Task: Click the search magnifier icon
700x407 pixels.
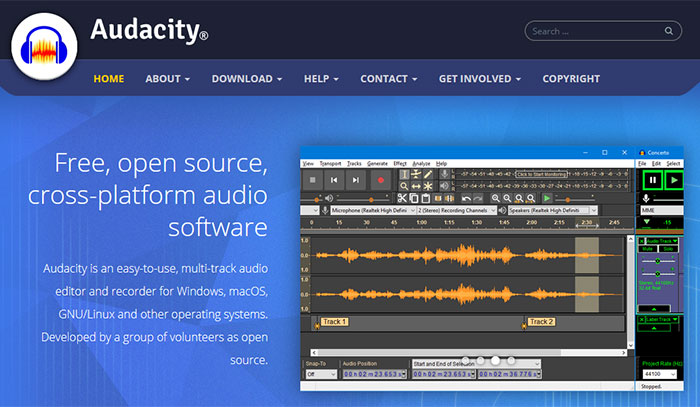Action: pos(668,31)
